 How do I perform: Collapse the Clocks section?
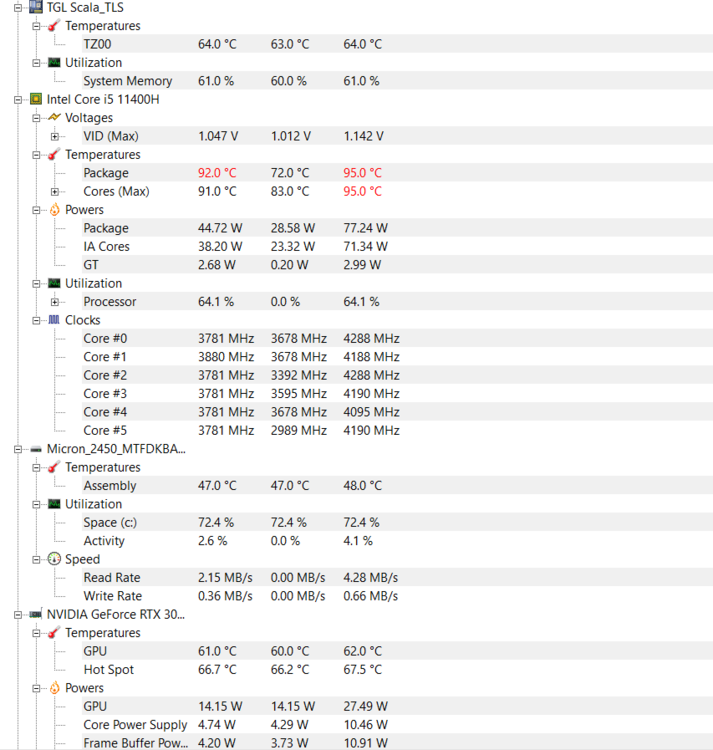pos(36,320)
